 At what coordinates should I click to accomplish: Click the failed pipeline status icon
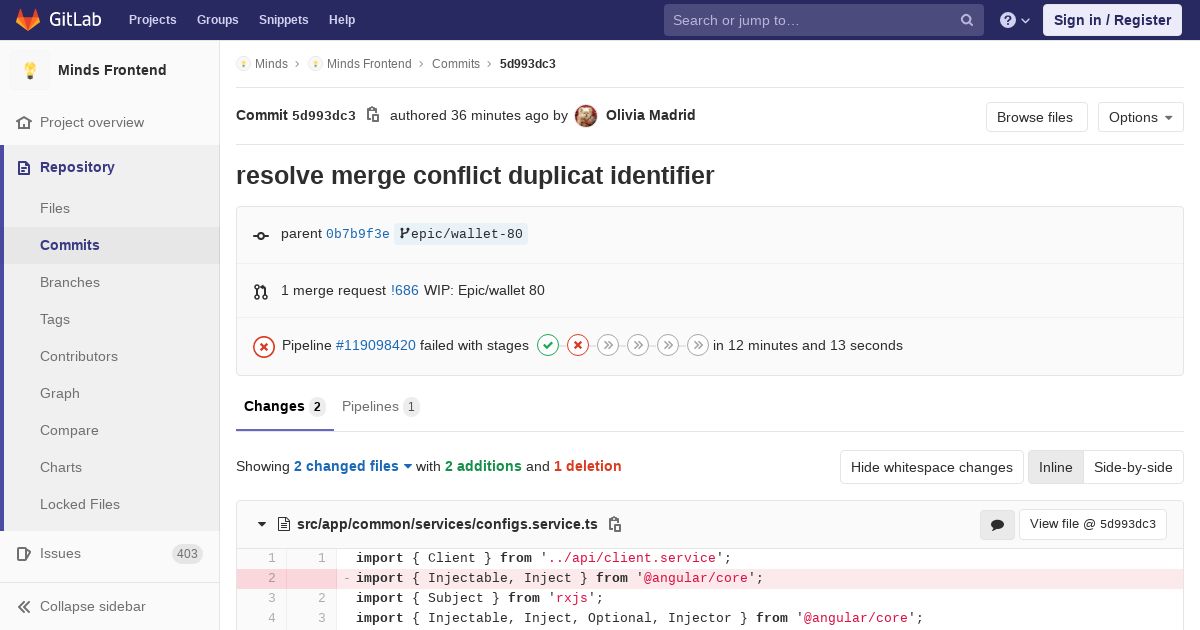pyautogui.click(x=264, y=346)
